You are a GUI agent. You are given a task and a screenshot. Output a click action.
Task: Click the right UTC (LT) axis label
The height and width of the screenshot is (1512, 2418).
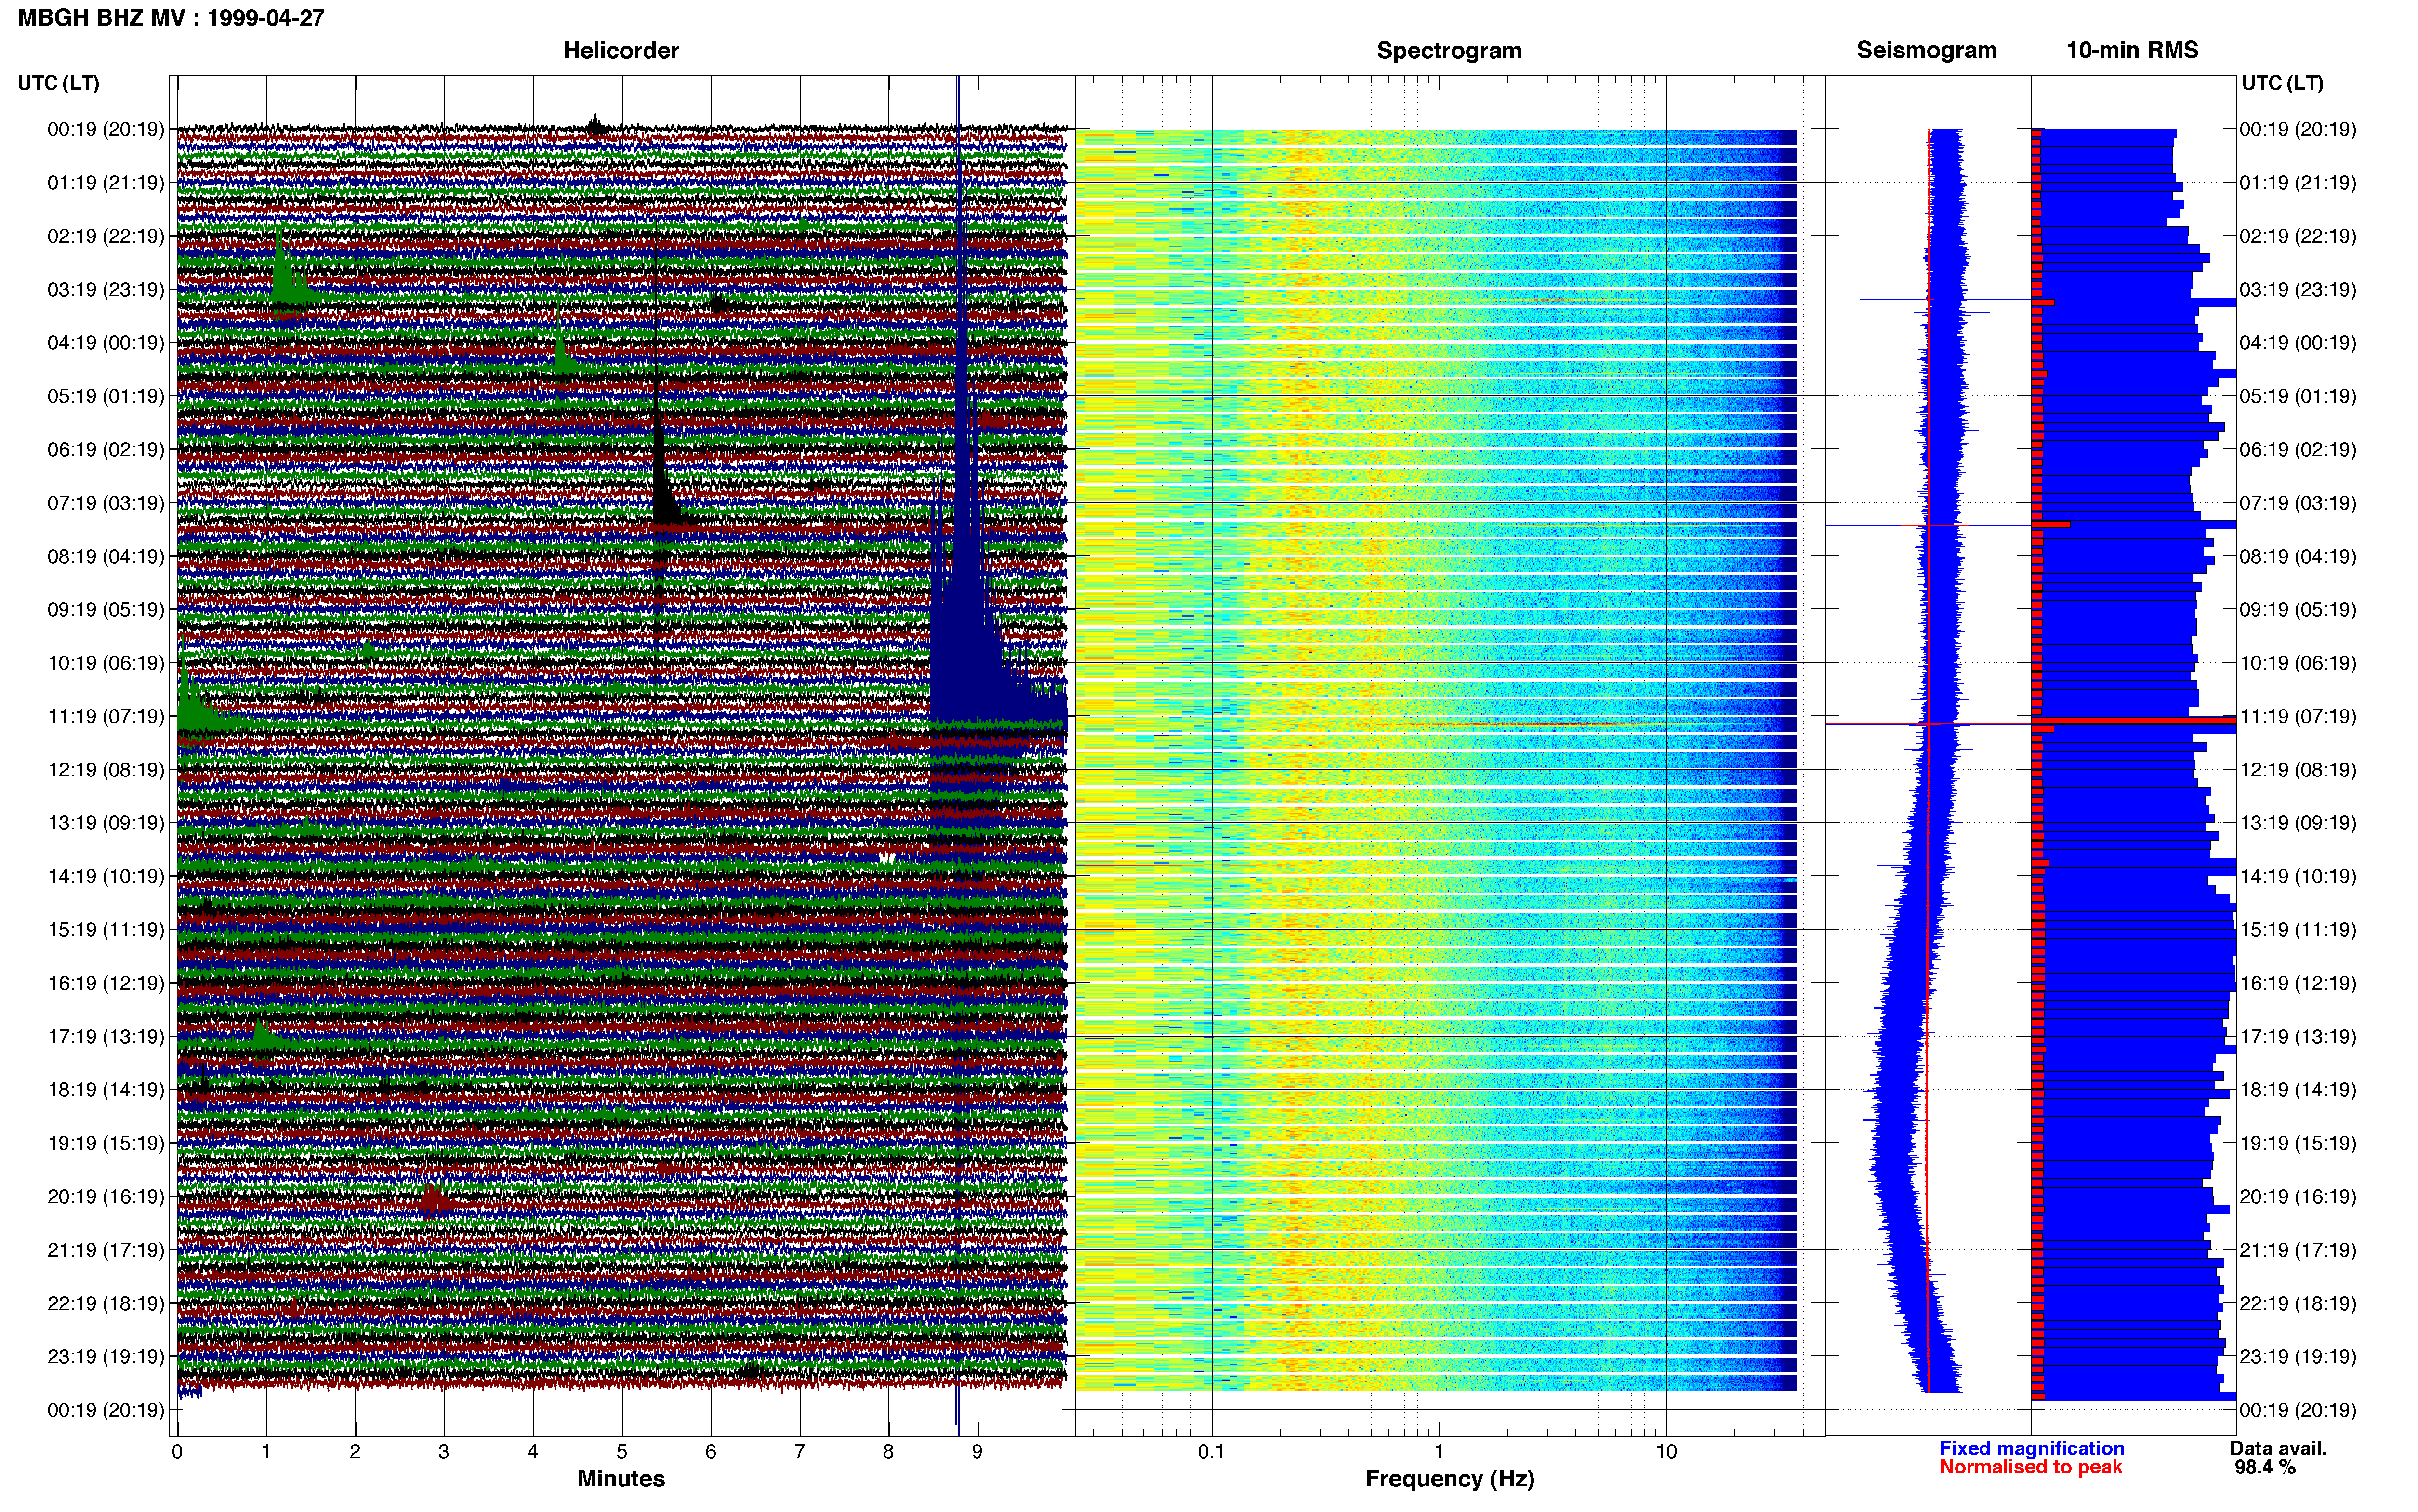point(2282,83)
